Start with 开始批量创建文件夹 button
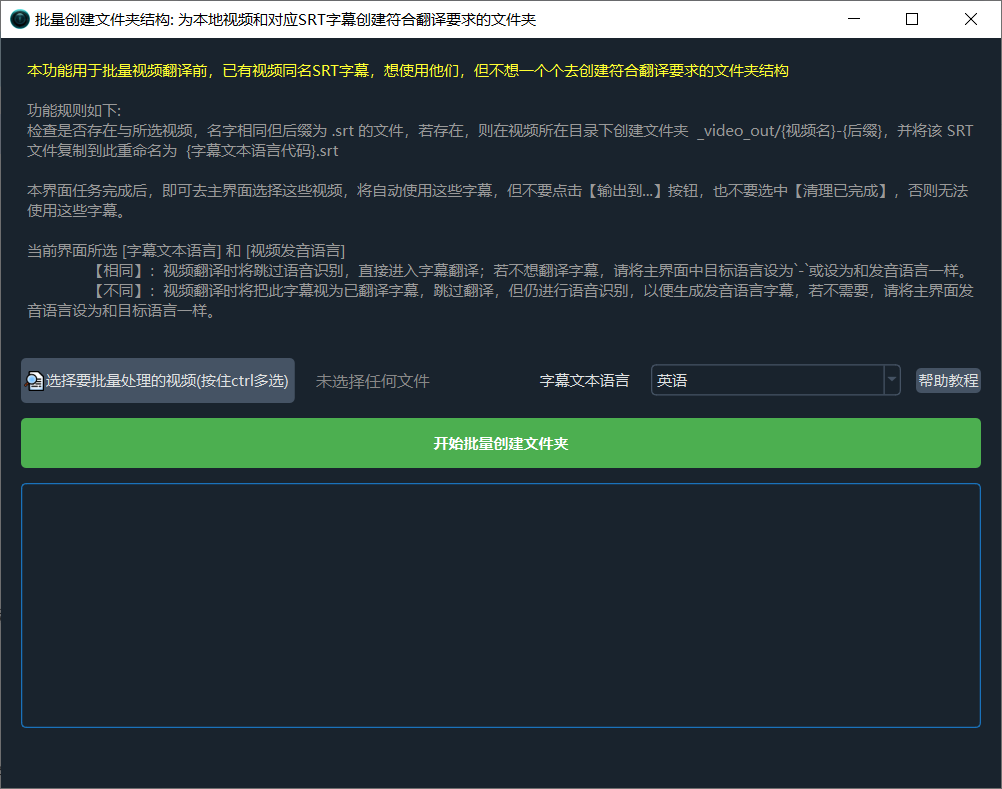The height and width of the screenshot is (789, 1002). (x=500, y=443)
